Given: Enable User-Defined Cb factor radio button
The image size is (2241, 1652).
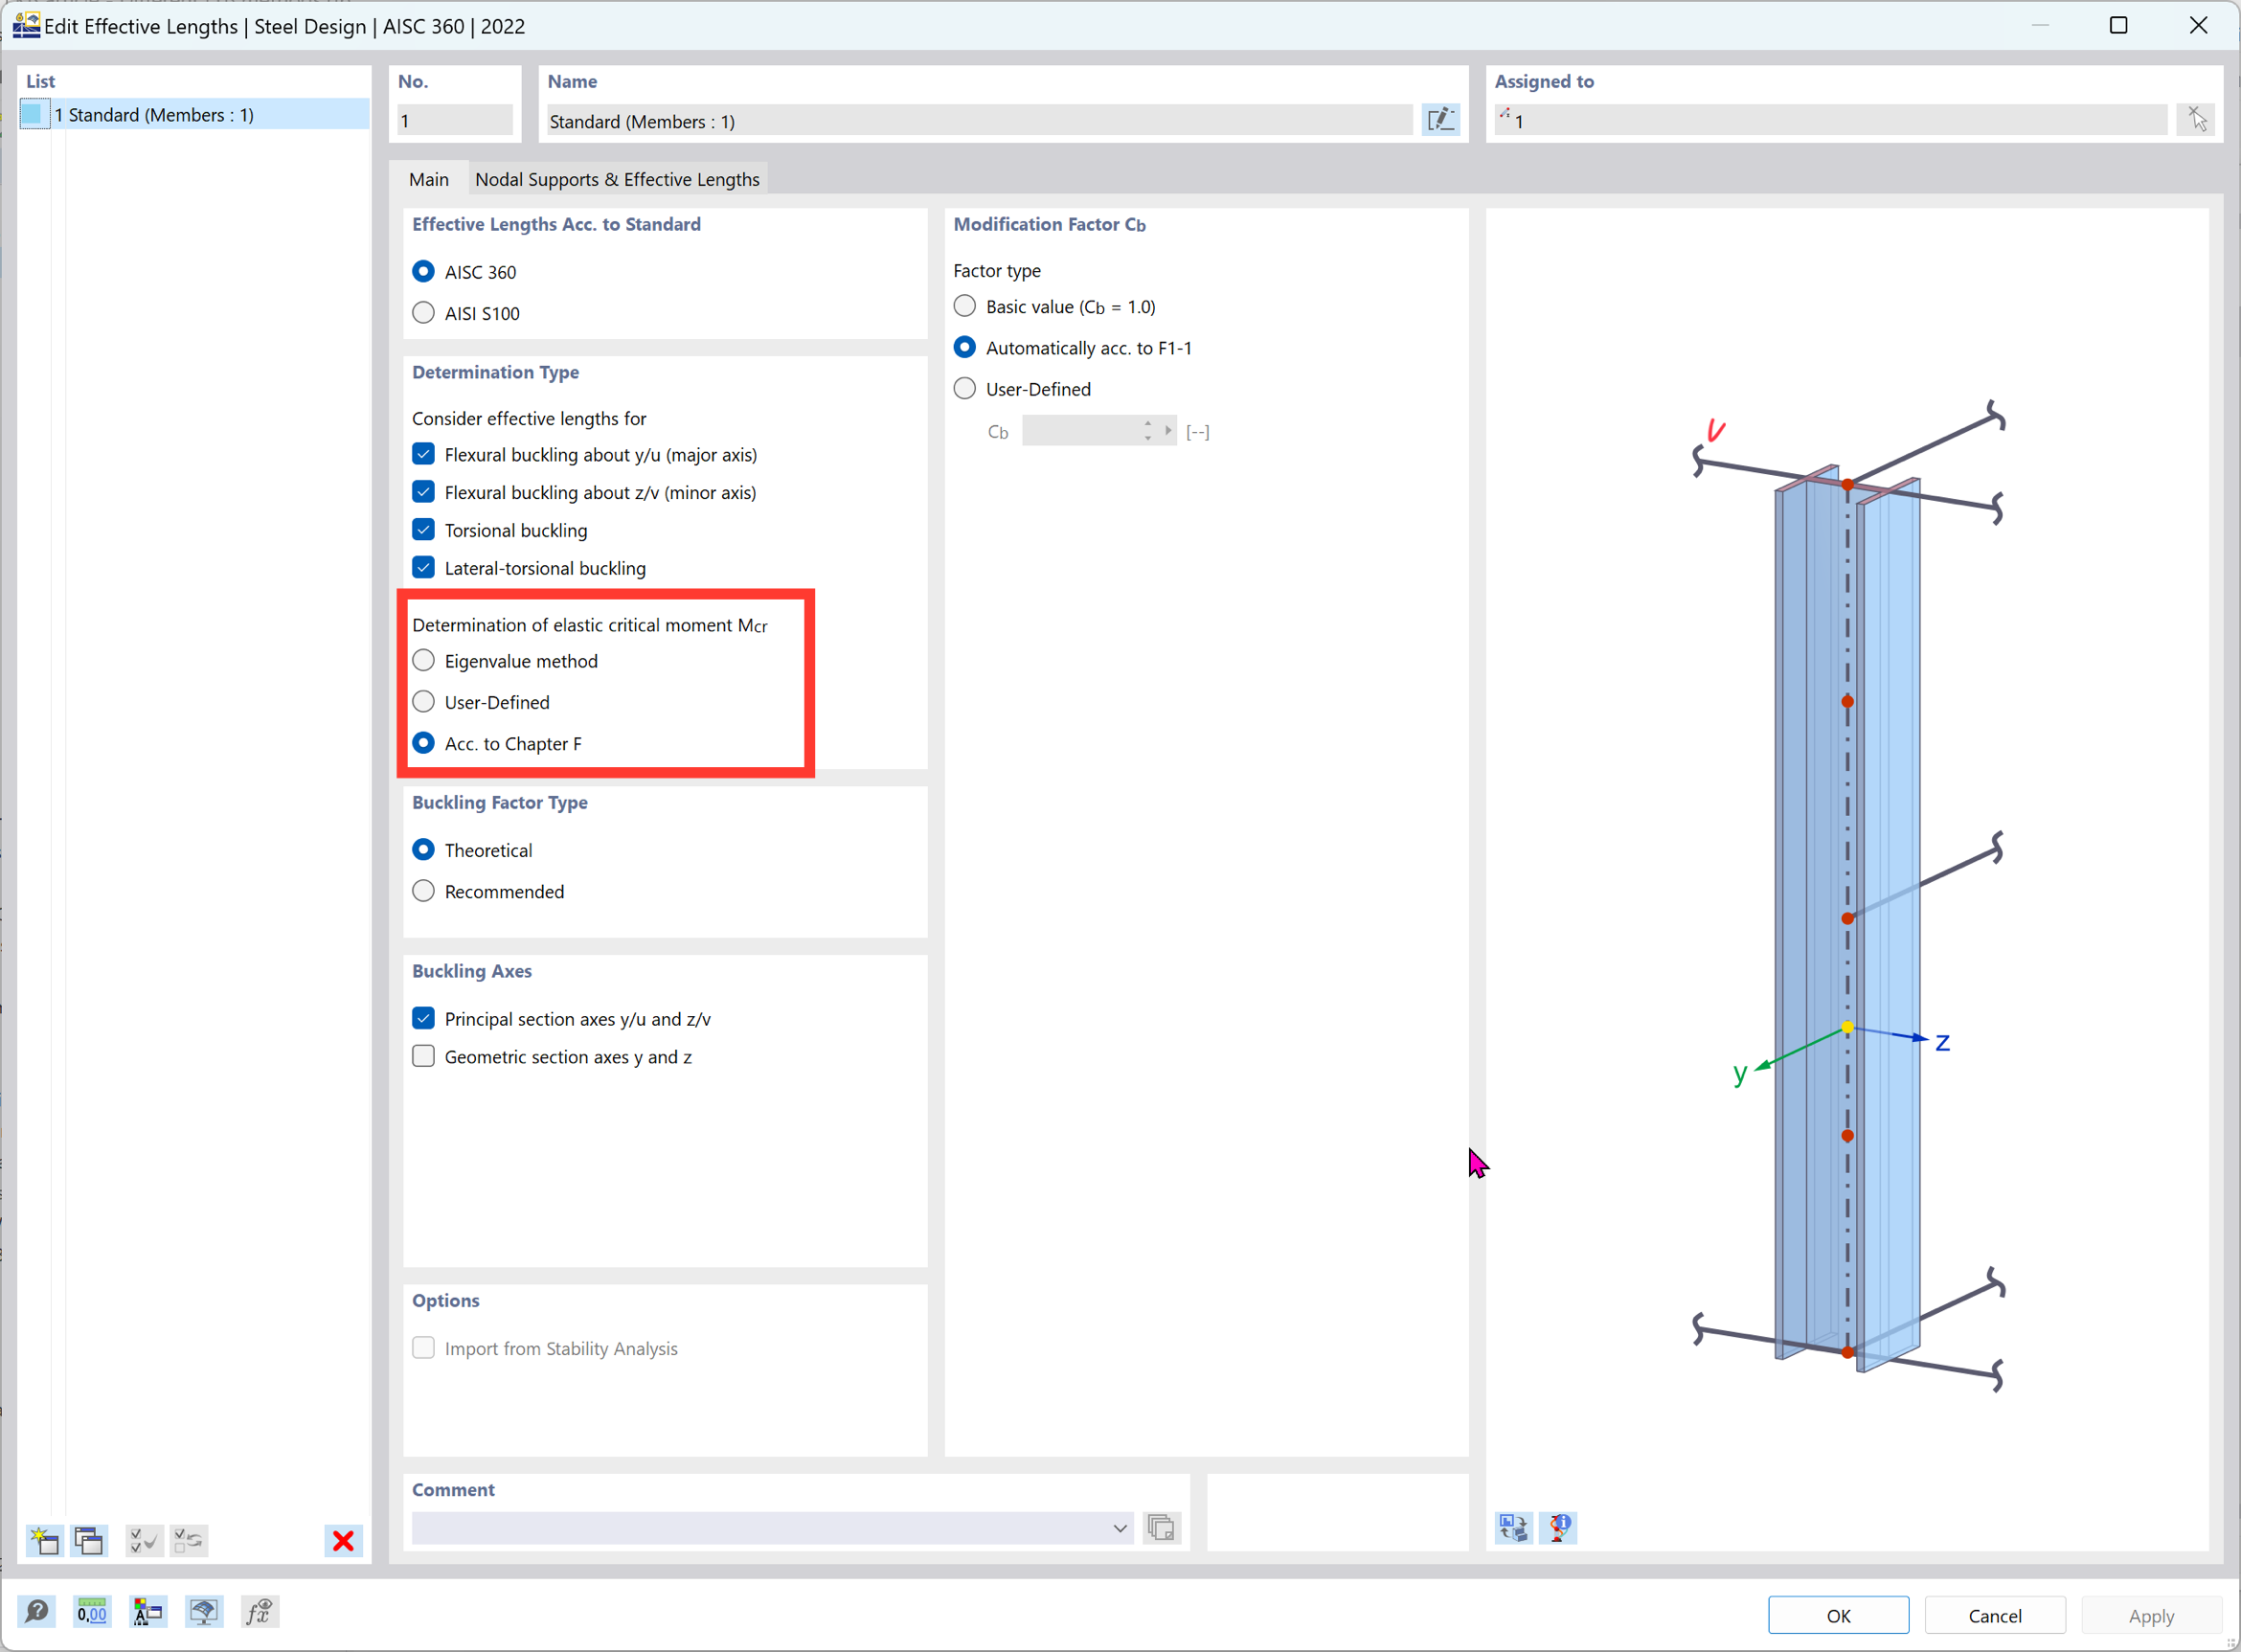Looking at the screenshot, I should click(x=965, y=388).
